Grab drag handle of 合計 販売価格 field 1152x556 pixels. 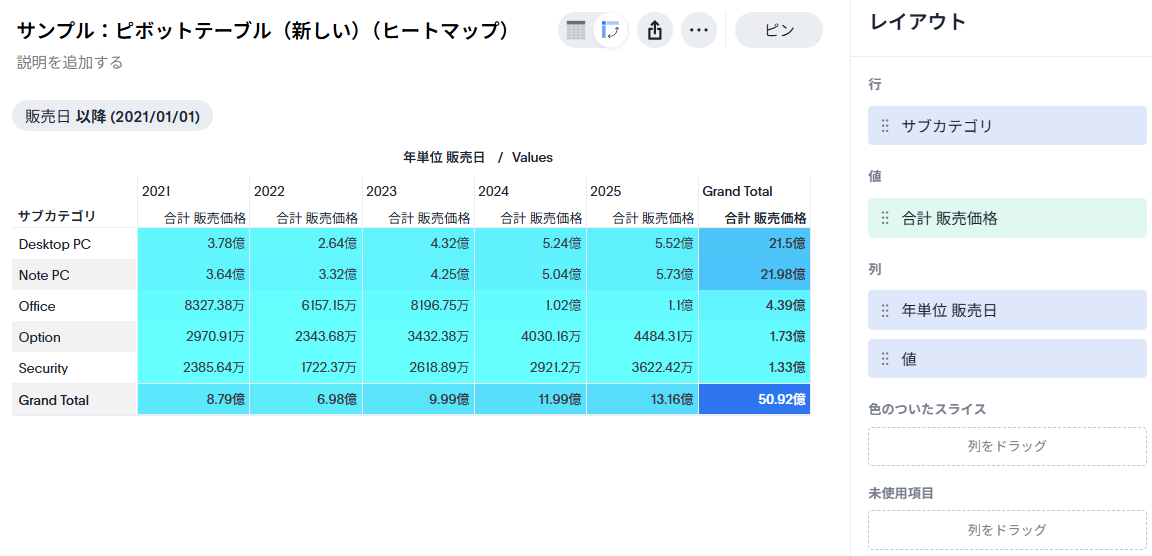tap(885, 218)
